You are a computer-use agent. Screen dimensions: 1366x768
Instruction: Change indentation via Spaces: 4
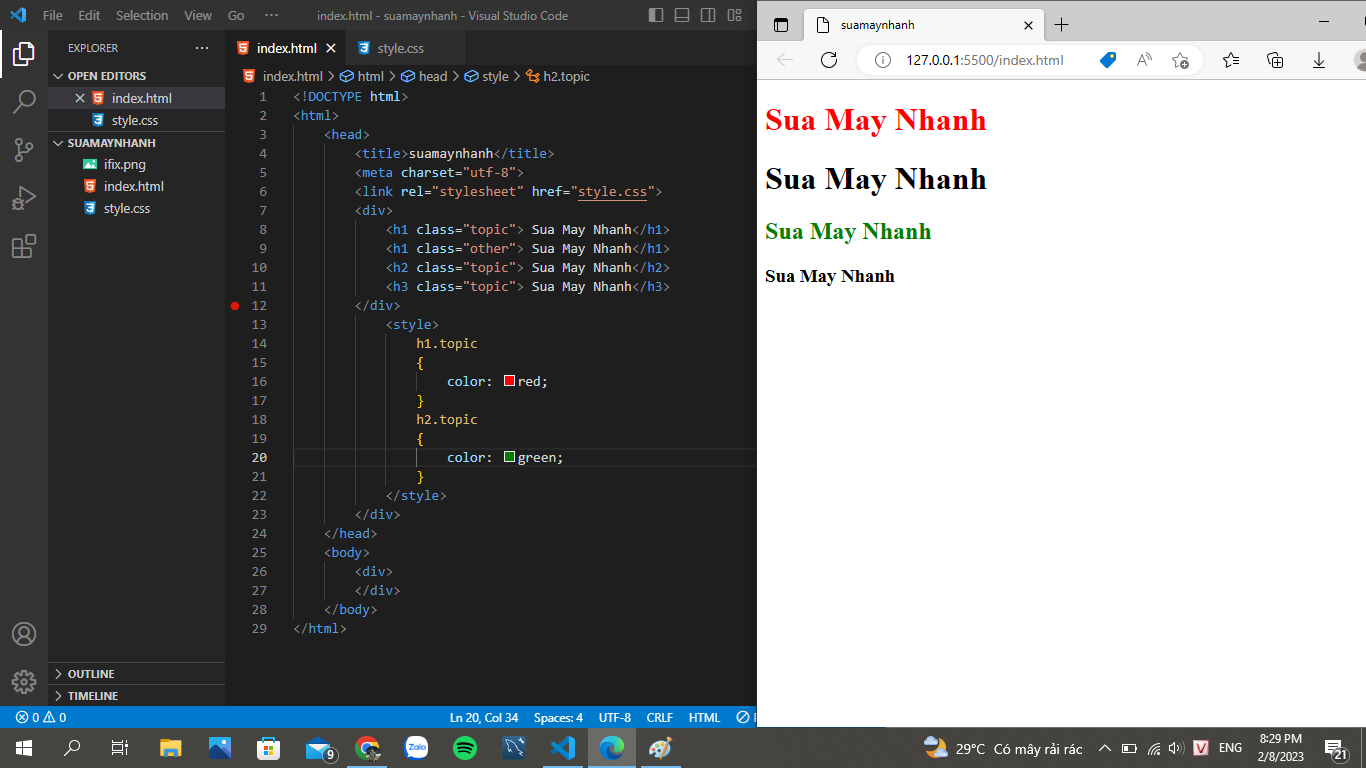pos(558,717)
